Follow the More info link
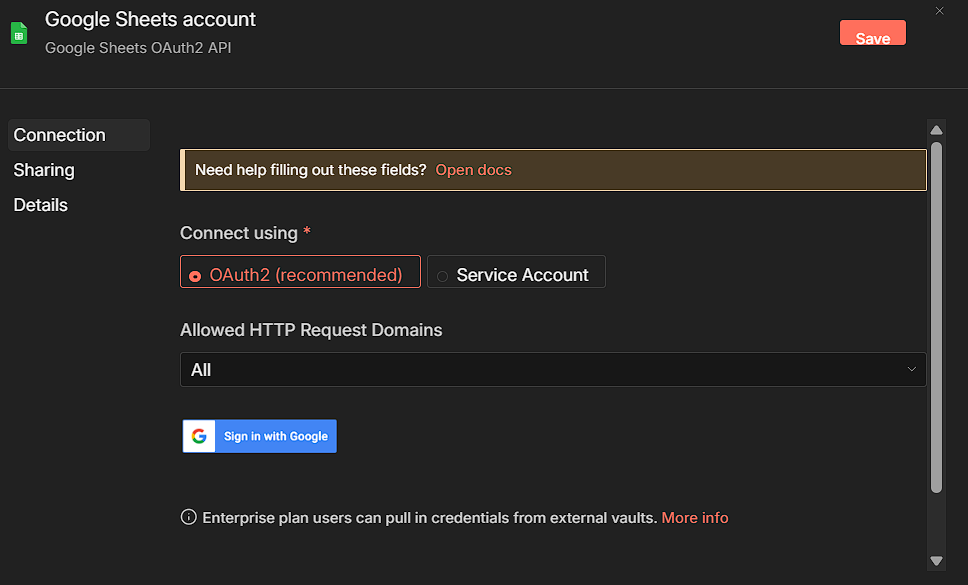This screenshot has height=585, width=968. coord(695,518)
